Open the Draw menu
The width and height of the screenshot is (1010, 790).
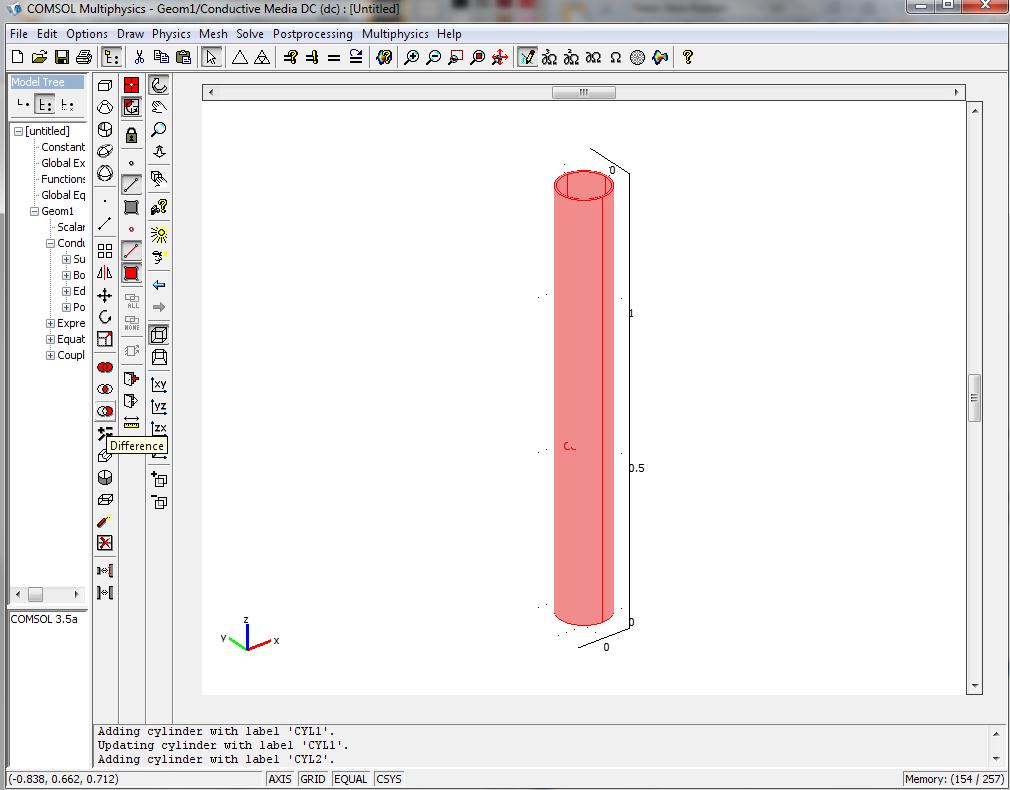130,34
